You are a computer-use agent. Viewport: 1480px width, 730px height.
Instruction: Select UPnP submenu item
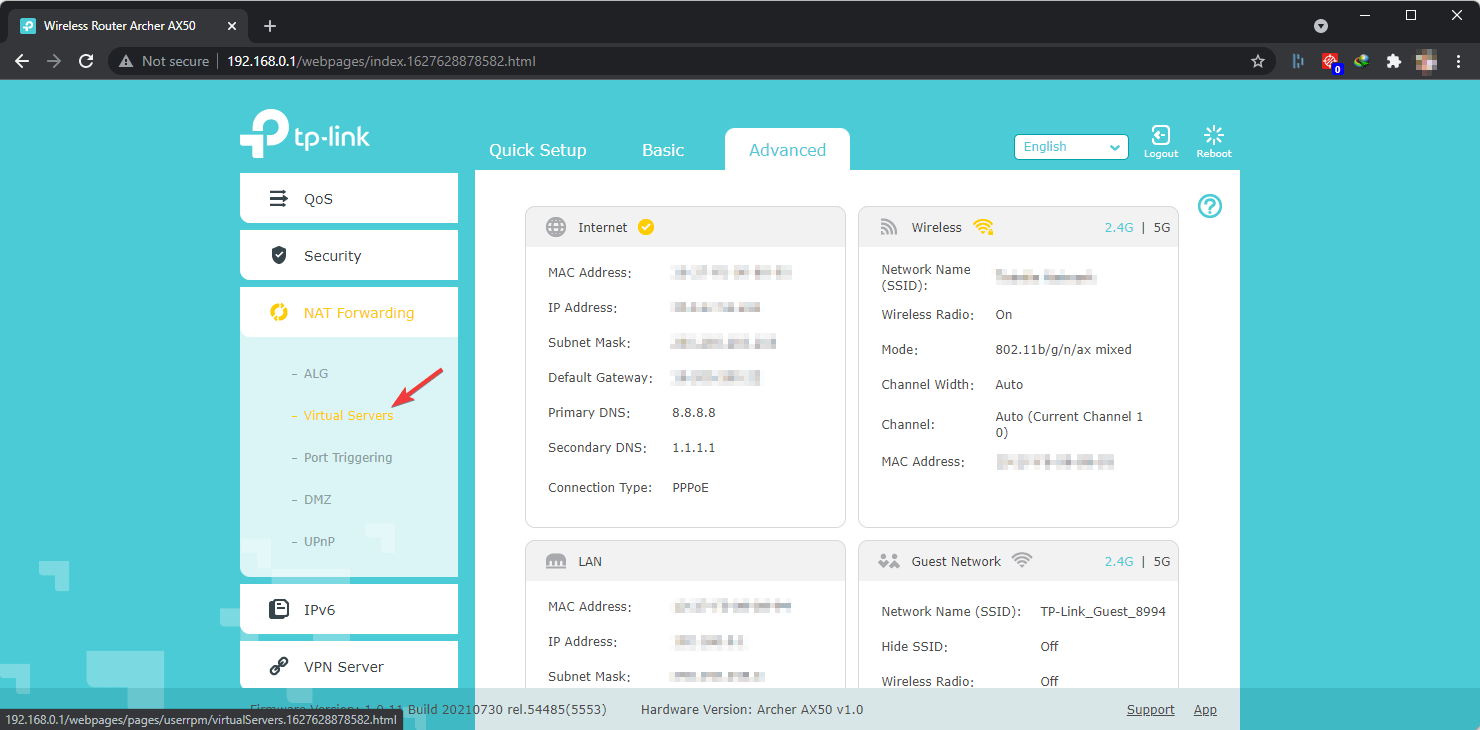pyautogui.click(x=319, y=542)
